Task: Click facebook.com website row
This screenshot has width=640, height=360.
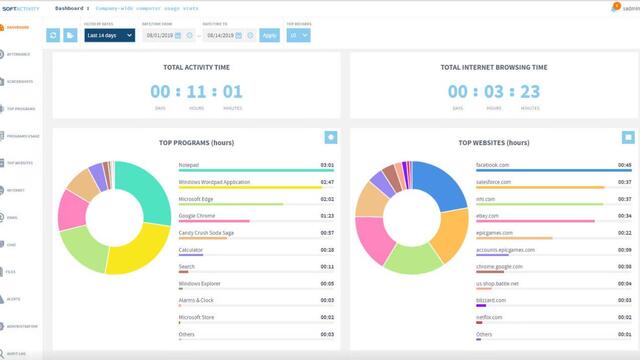Action: 553,166
